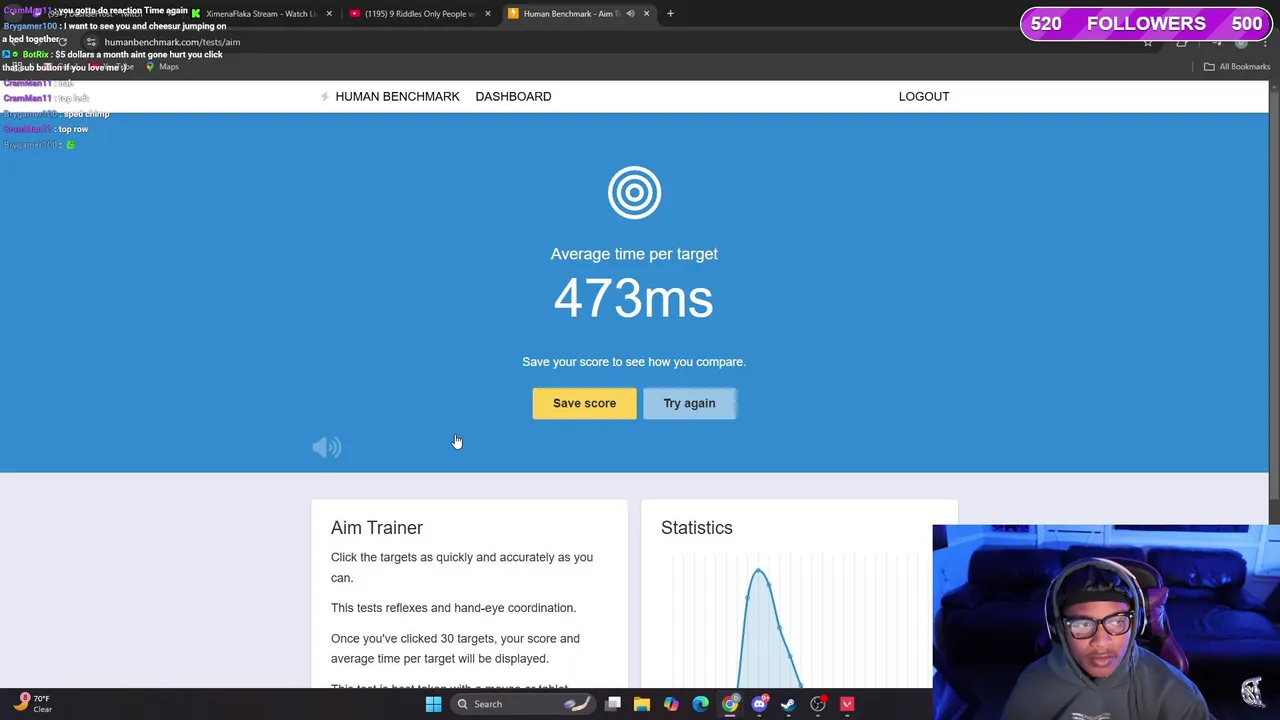Open File Explorer from the taskbar
Image resolution: width=1280 pixels, height=720 pixels.
tap(642, 704)
